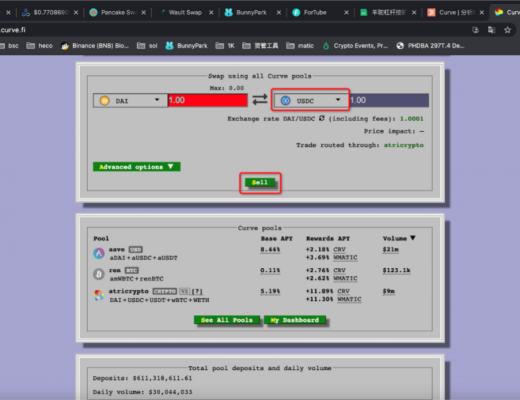Open My Dashboard button
The height and width of the screenshot is (400, 520).
[x=295, y=320]
